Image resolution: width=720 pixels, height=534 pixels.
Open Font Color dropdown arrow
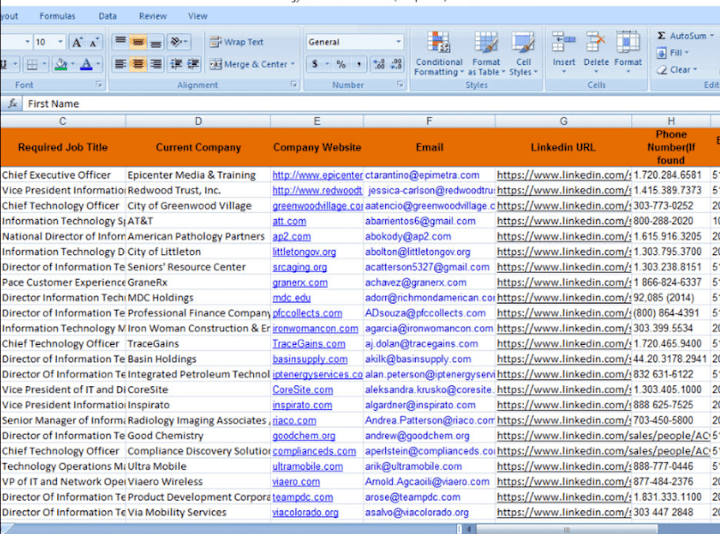click(98, 64)
